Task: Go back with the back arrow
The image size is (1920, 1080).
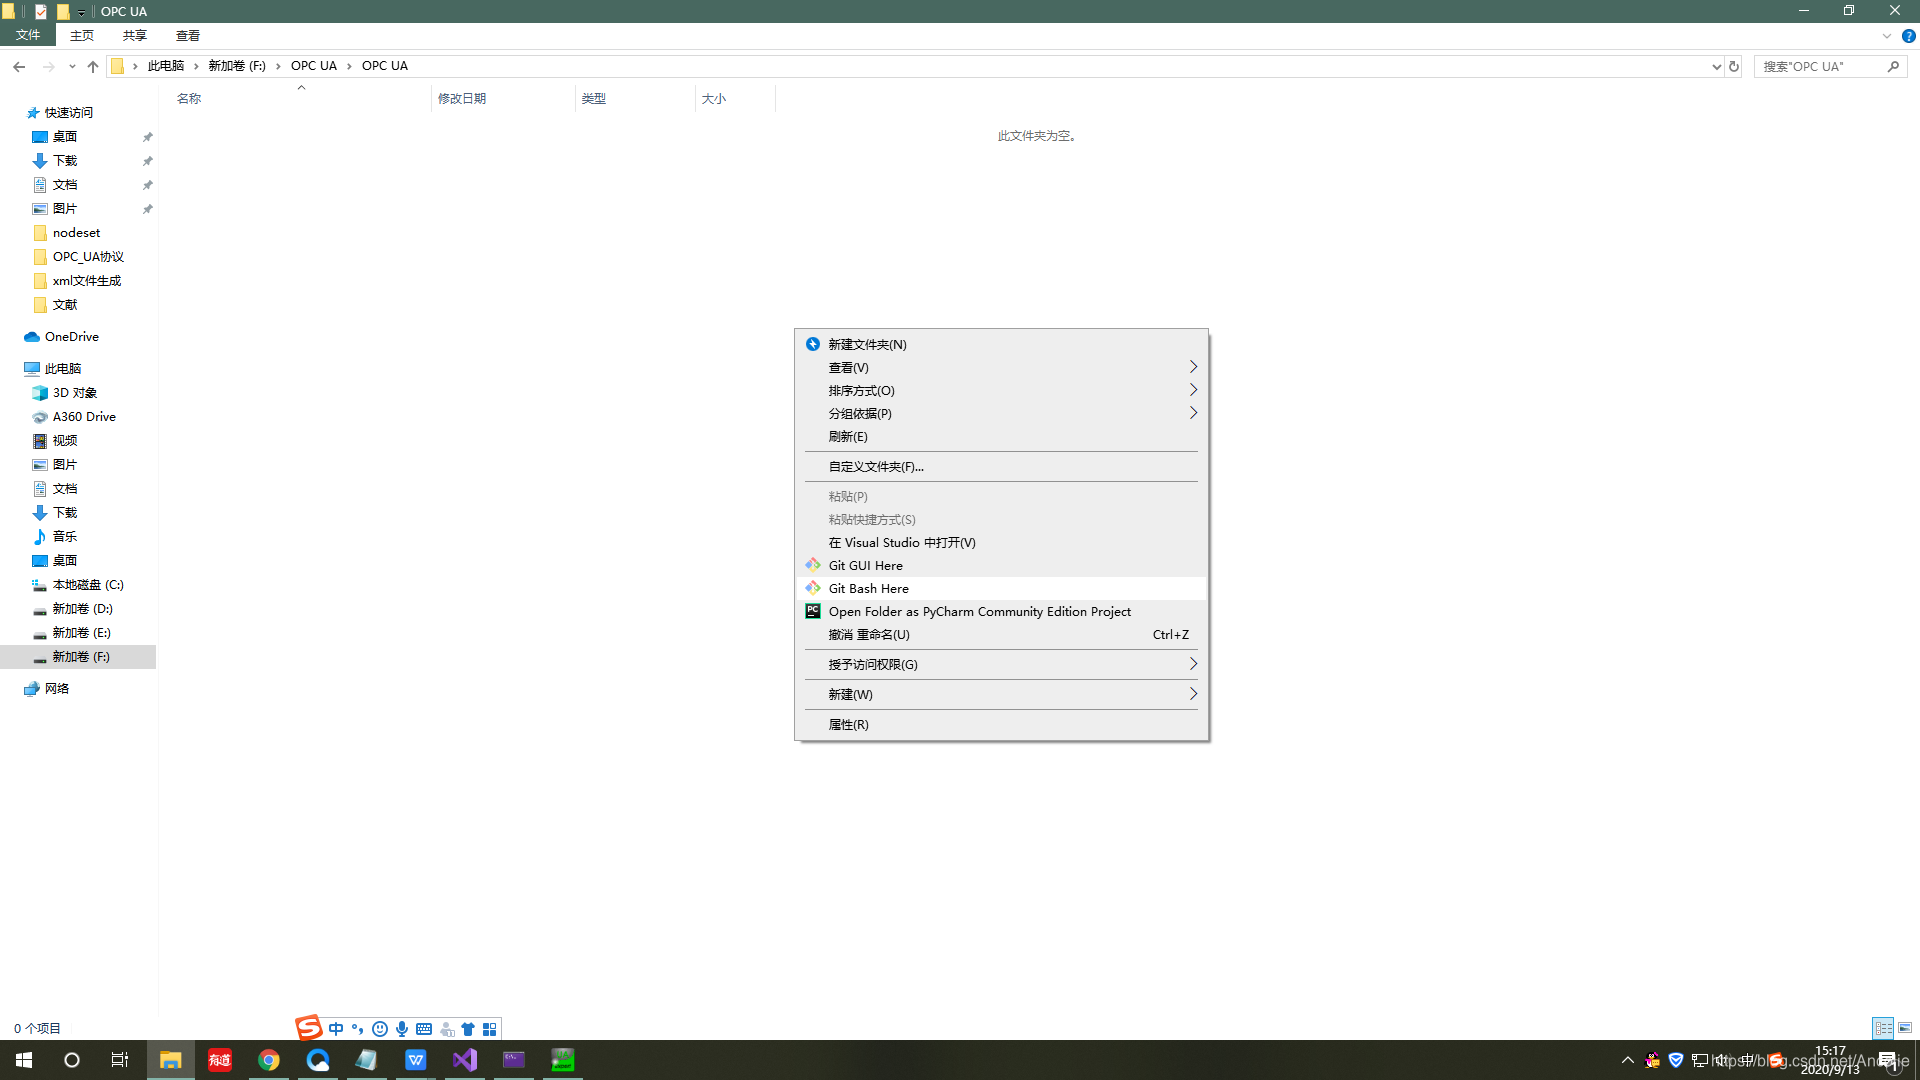Action: point(19,66)
